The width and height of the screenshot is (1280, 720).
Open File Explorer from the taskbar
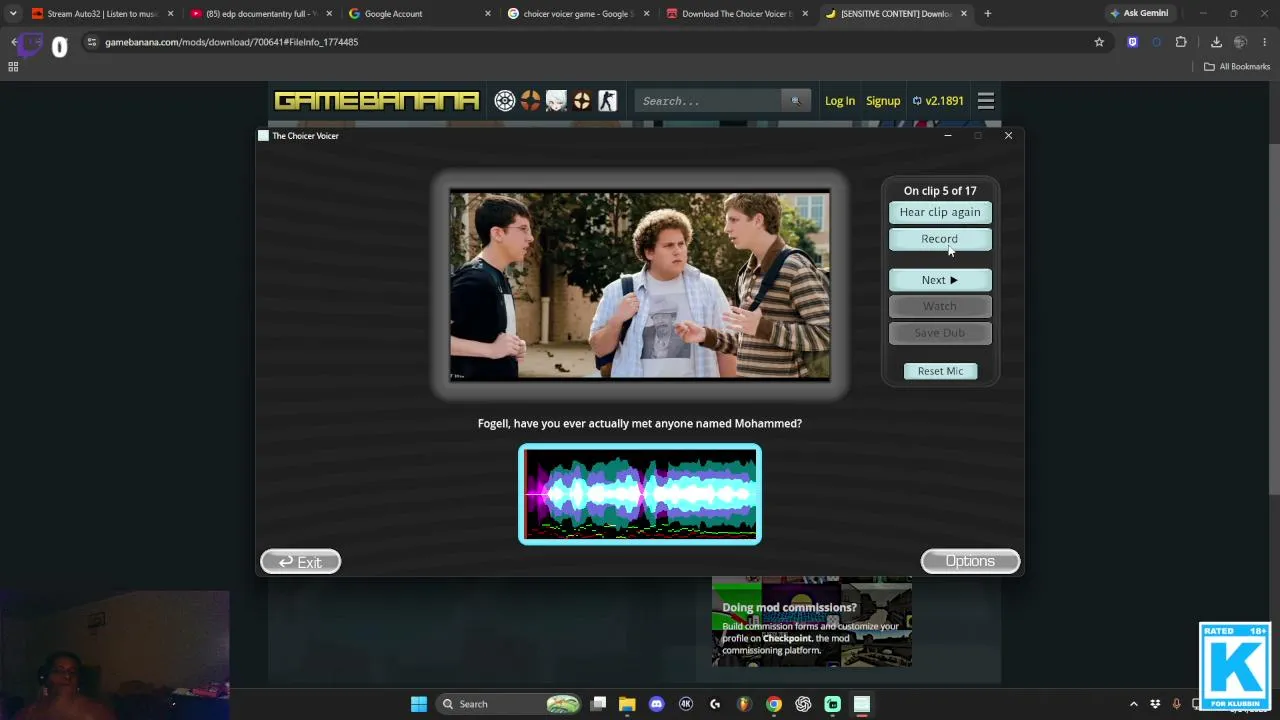pos(627,704)
